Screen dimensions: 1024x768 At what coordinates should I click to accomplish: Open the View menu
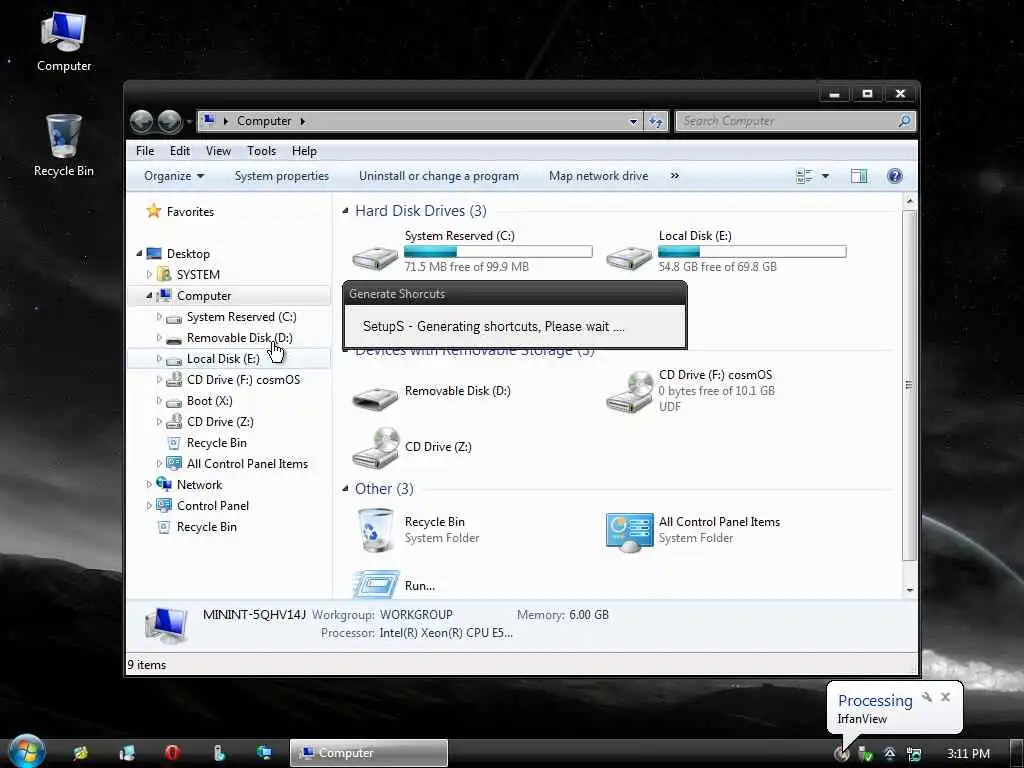coord(218,151)
